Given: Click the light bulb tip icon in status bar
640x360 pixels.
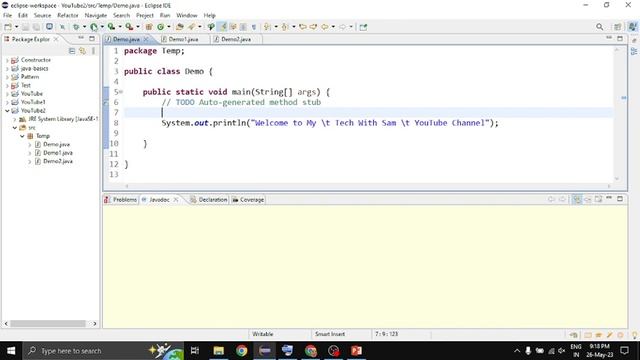Looking at the screenshot, I should click(x=635, y=335).
